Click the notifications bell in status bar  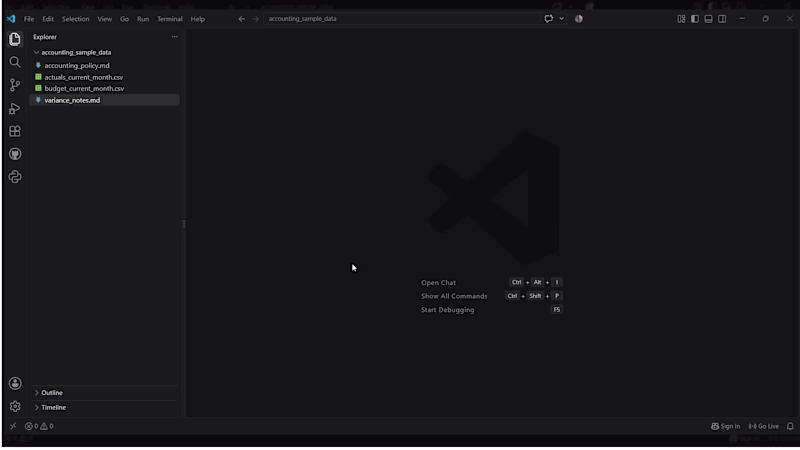click(x=790, y=426)
